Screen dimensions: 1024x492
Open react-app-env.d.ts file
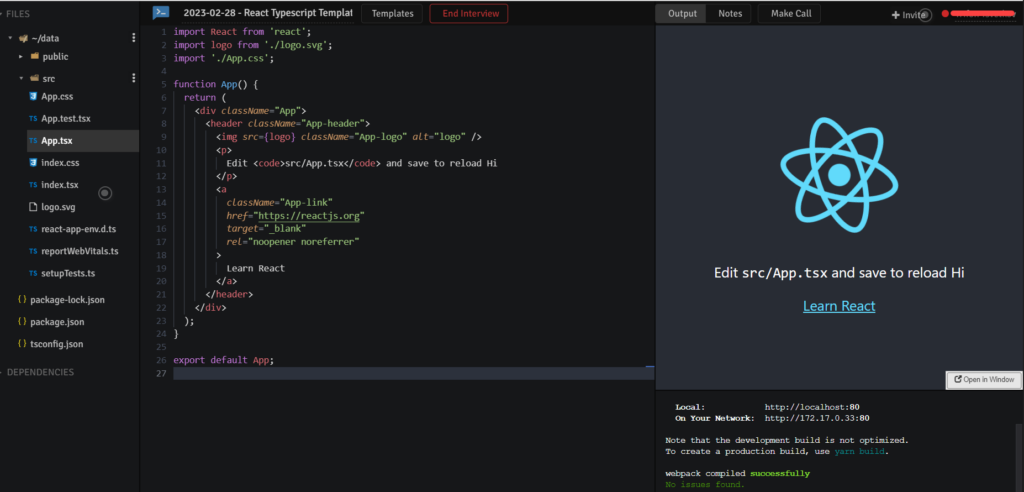[x=78, y=229]
